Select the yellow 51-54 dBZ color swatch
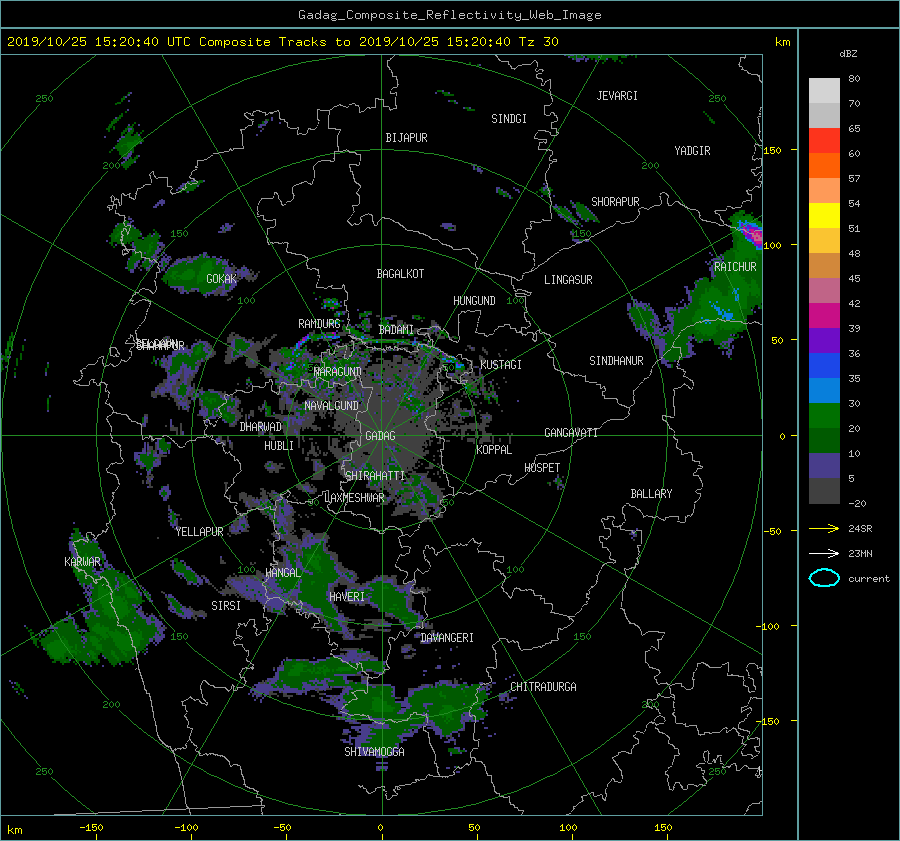The width and height of the screenshot is (900, 841). click(824, 215)
